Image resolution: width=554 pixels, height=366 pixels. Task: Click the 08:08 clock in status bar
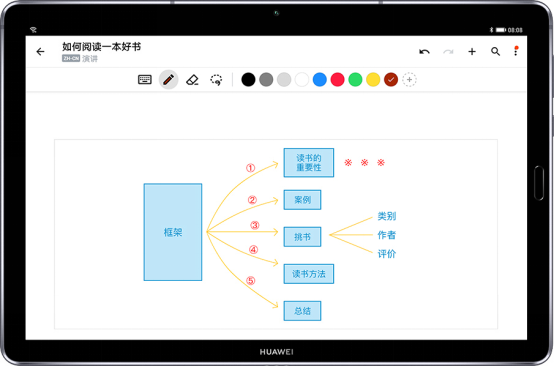click(x=515, y=30)
